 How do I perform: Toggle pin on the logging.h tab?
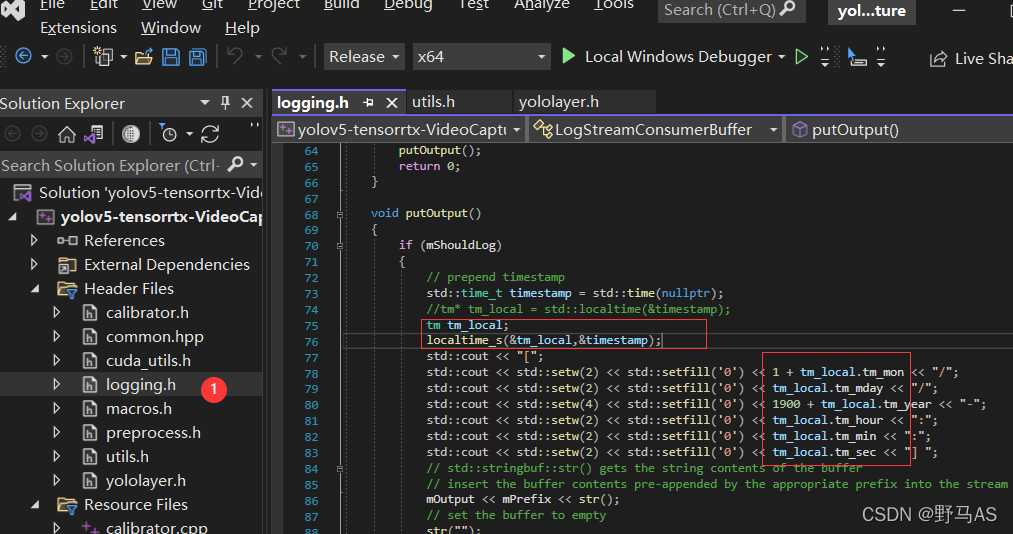[369, 102]
